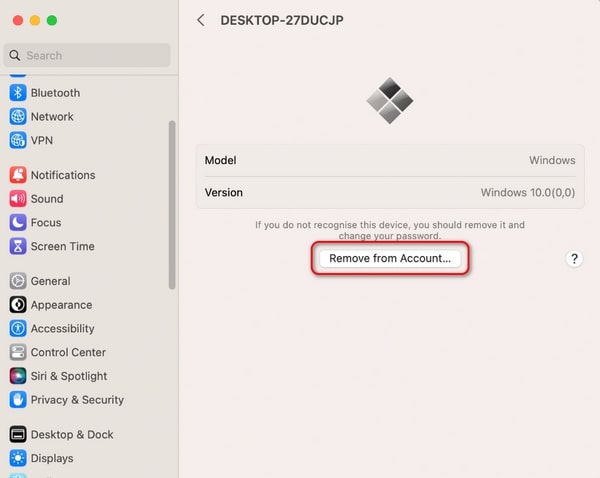Click the Network globe icon
Viewport: 600px width, 478px height.
tap(18, 117)
